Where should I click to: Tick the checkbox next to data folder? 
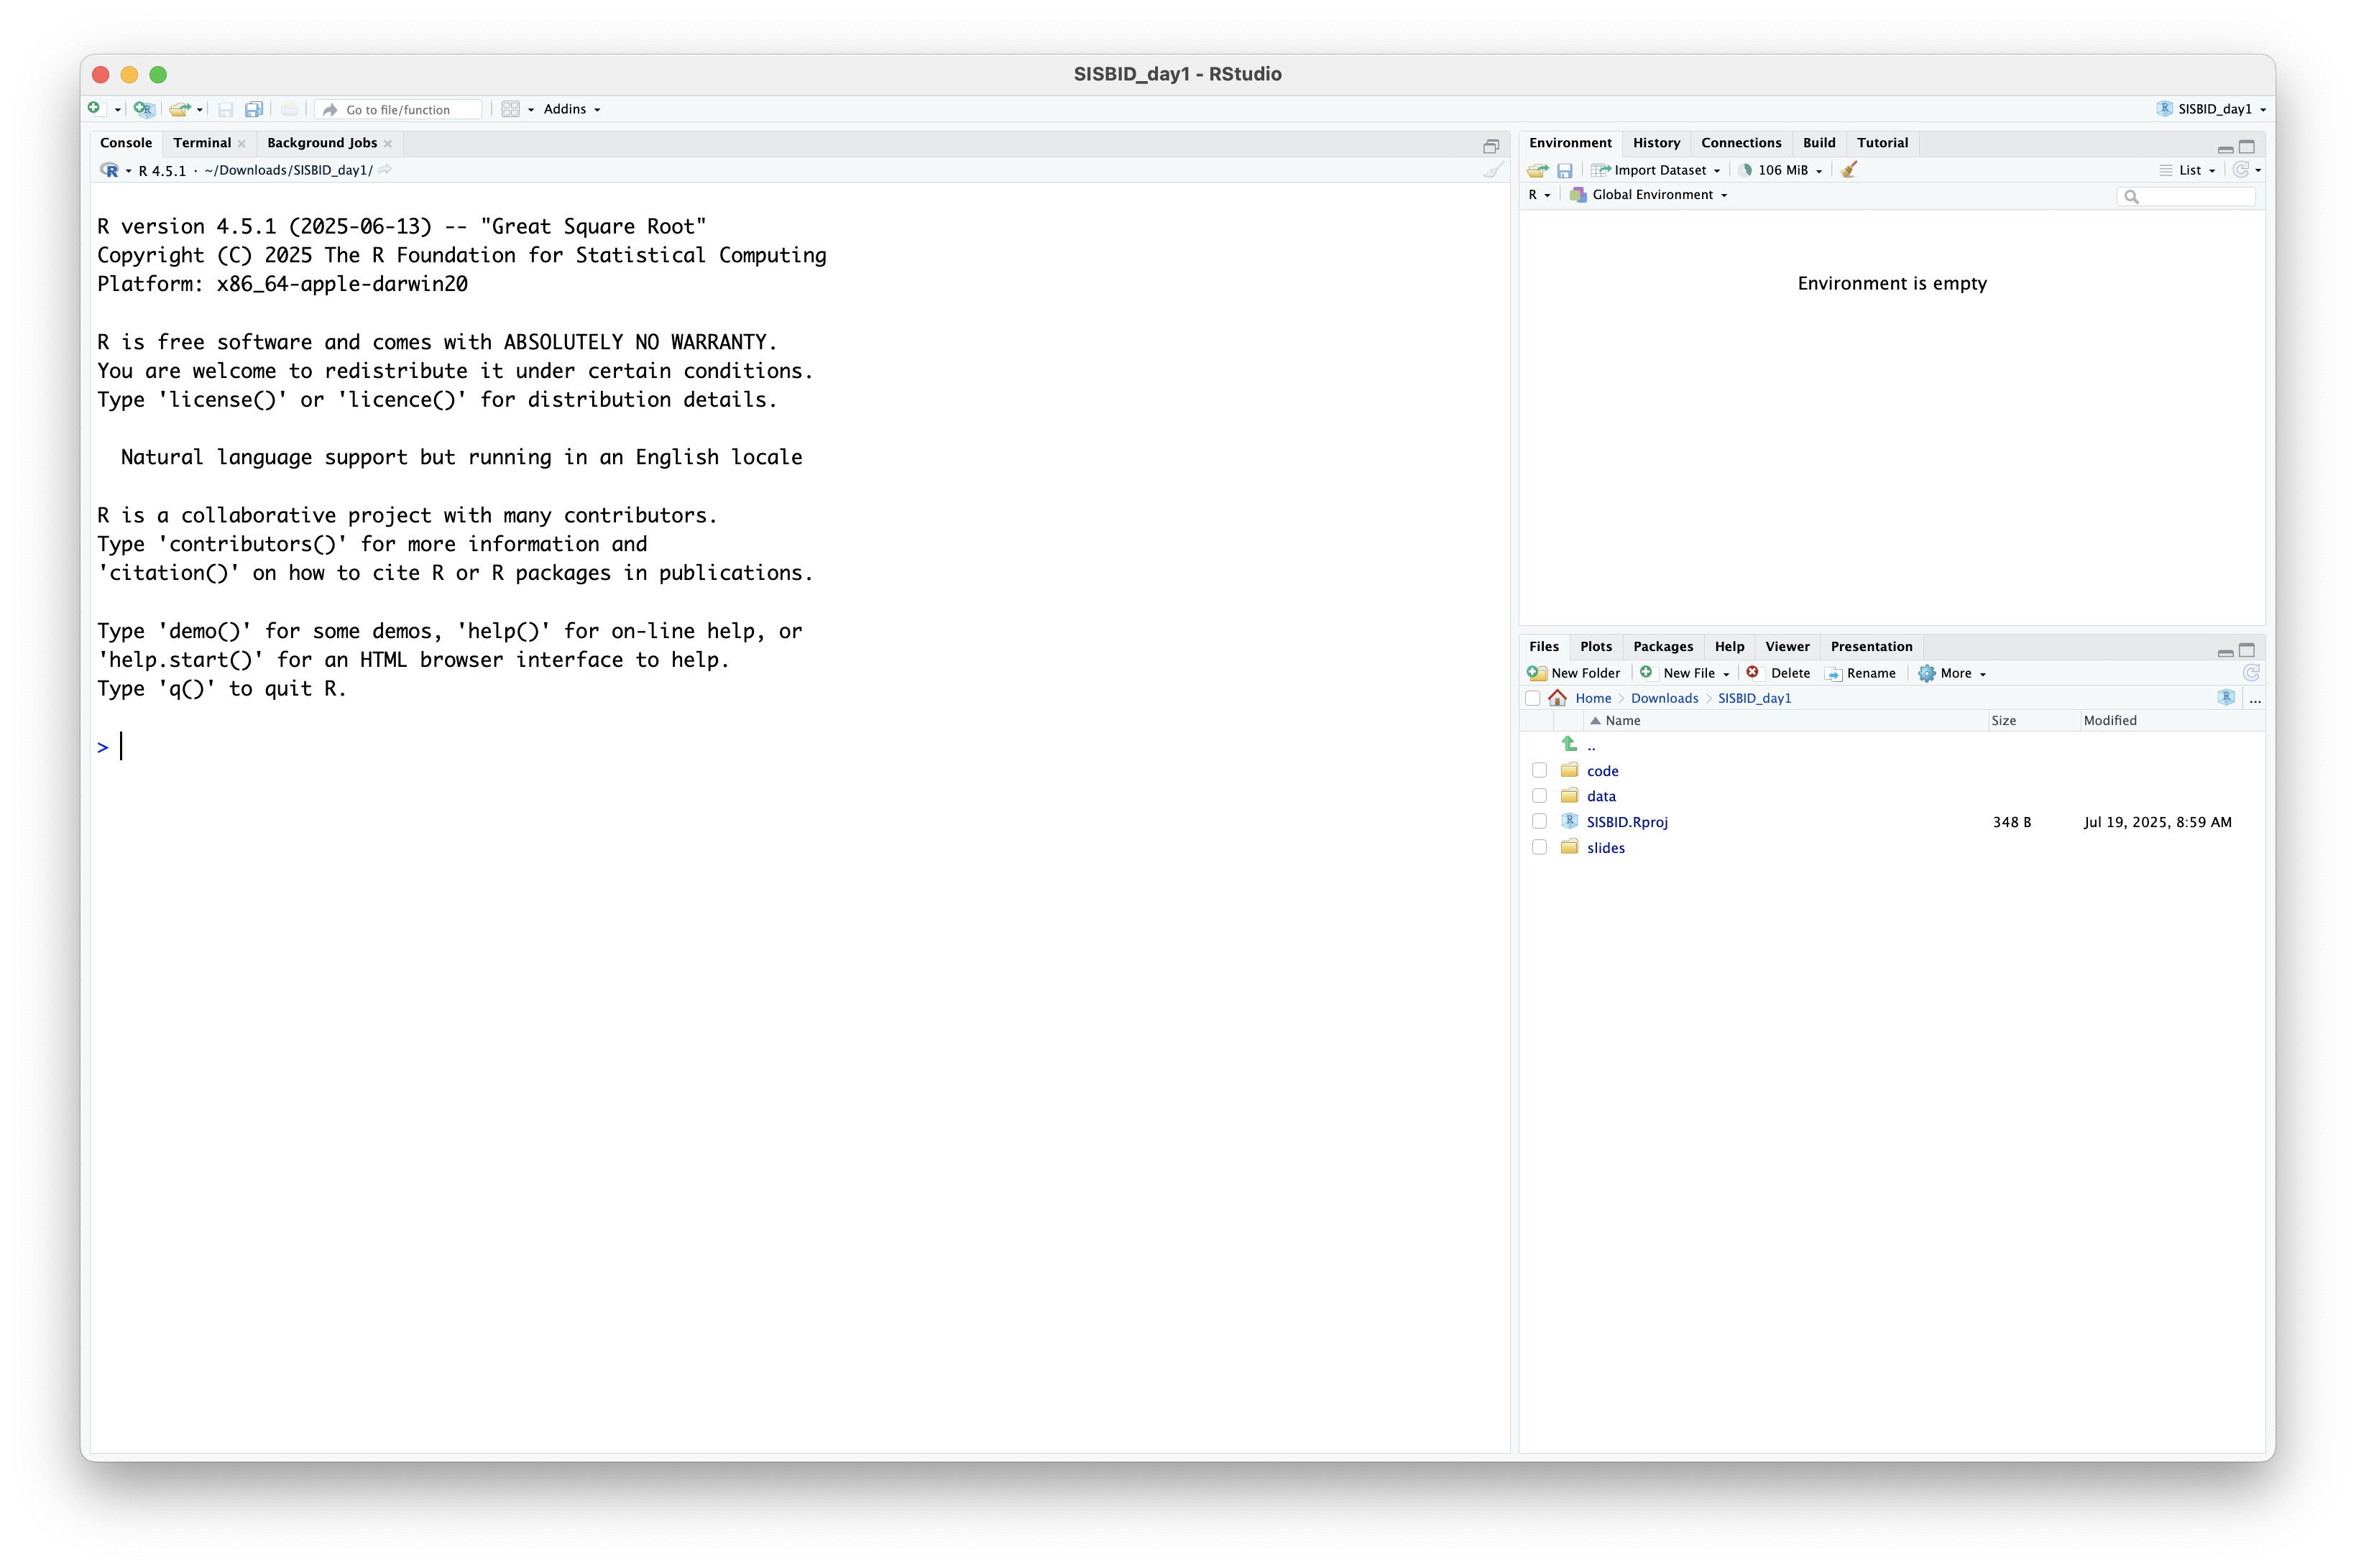point(1540,796)
